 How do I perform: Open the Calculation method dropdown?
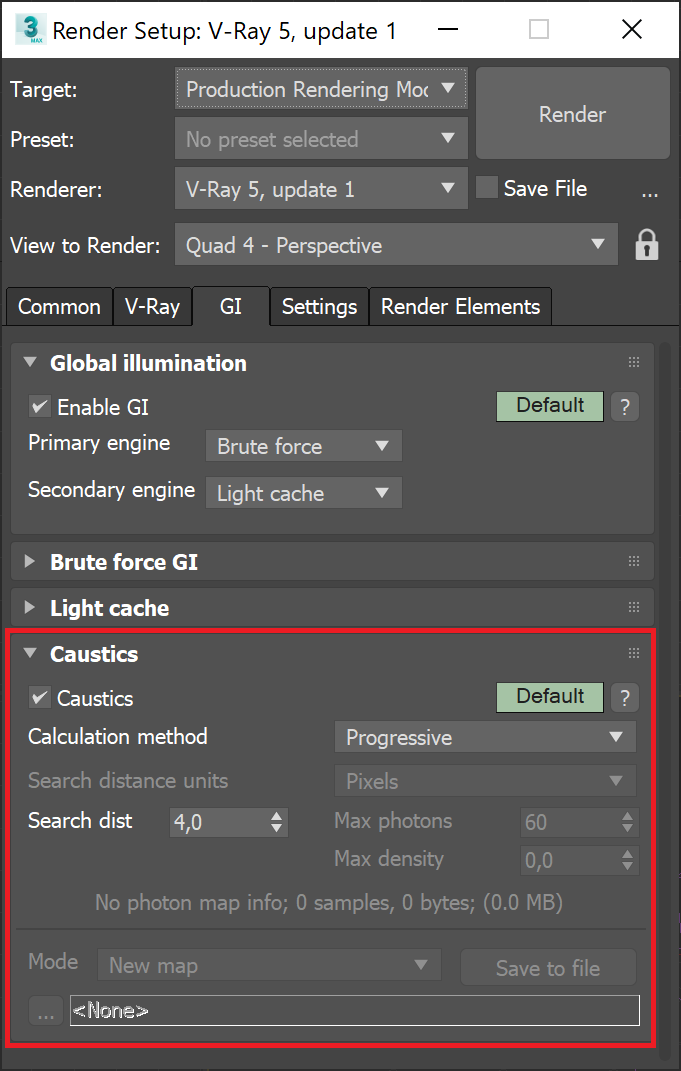[x=485, y=738]
